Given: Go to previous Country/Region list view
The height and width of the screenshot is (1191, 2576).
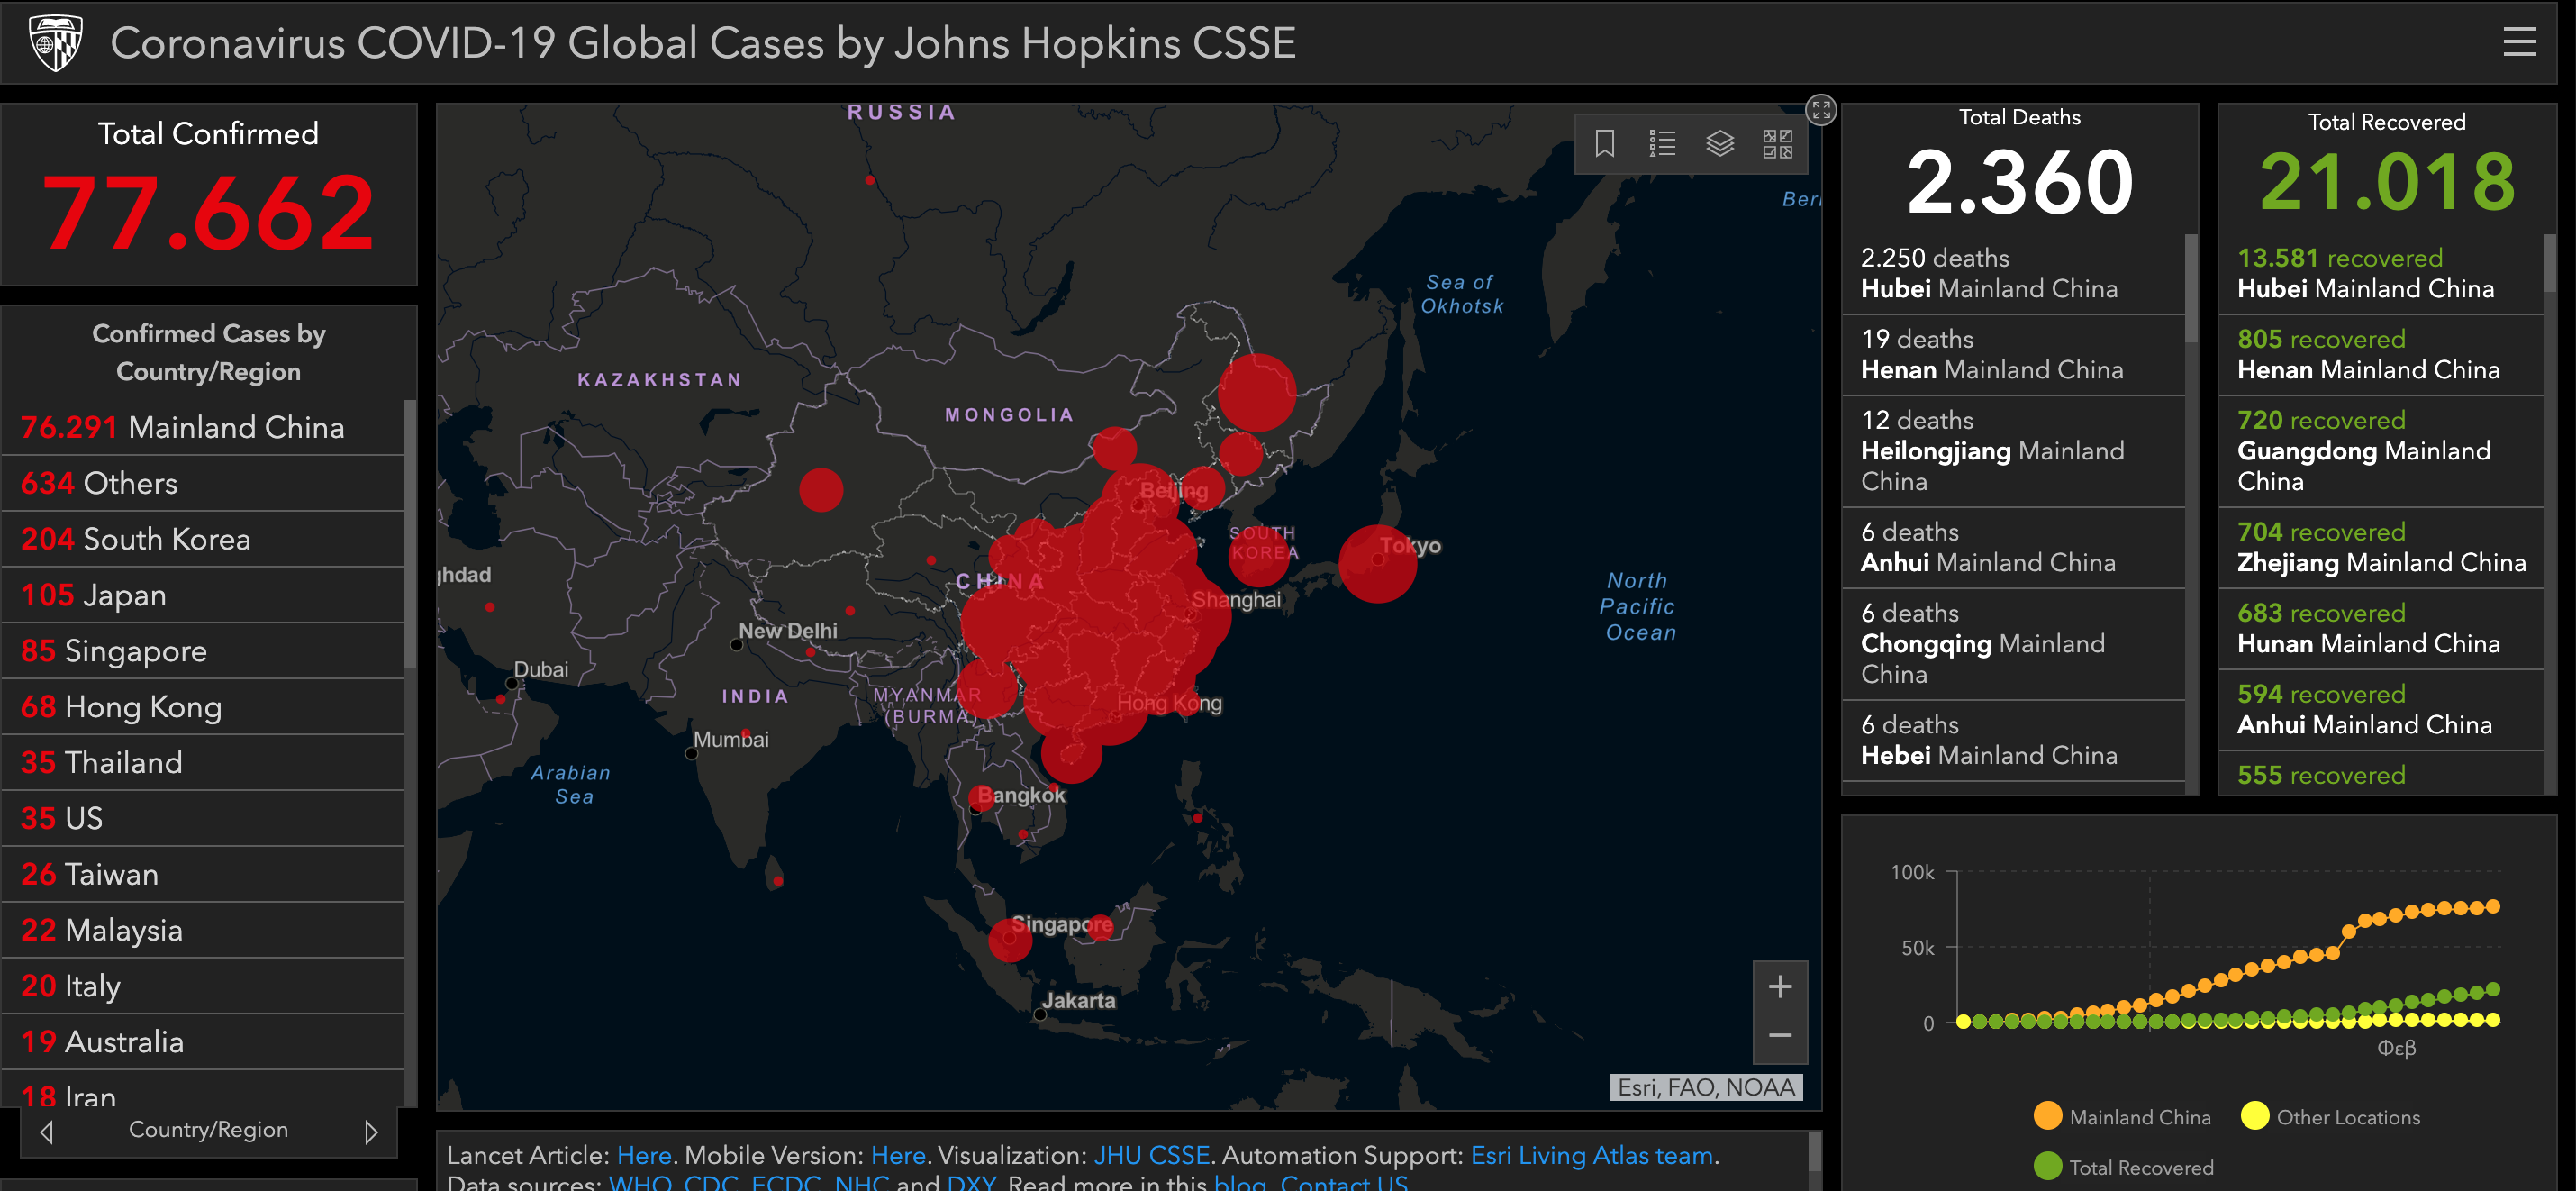Looking at the screenshot, I should coord(46,1132).
